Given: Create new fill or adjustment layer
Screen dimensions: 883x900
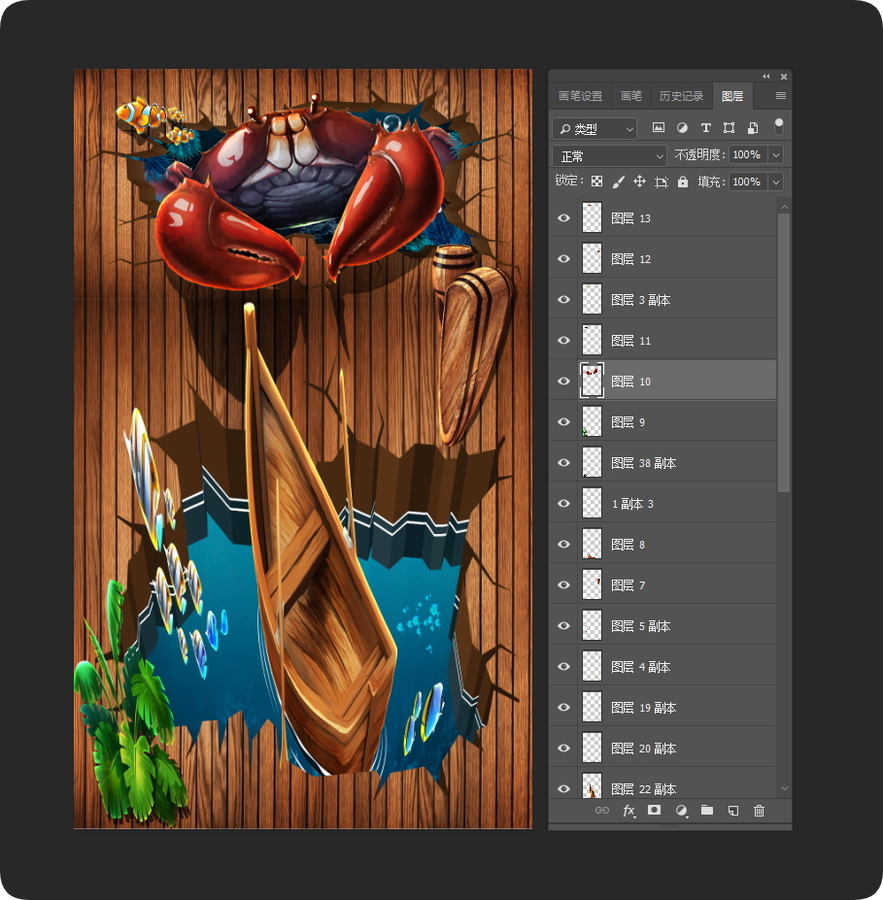Looking at the screenshot, I should [681, 810].
